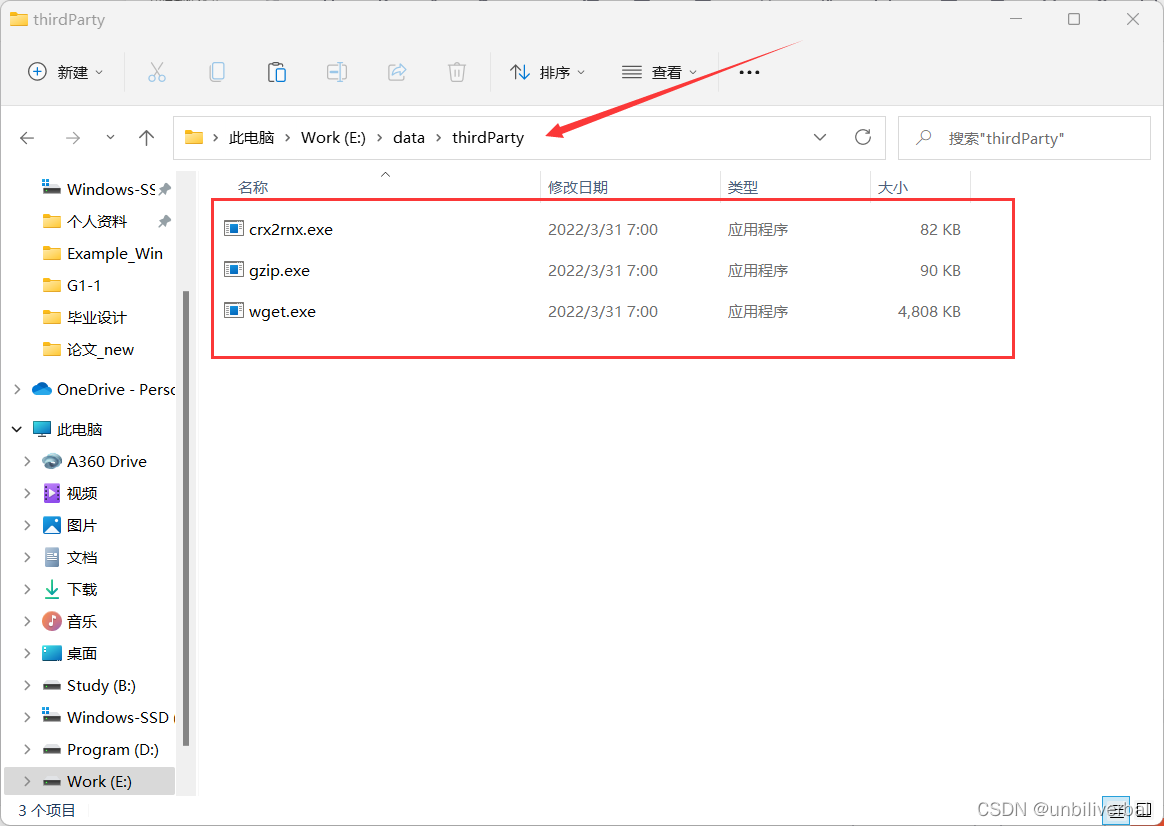
Task: Click the crx2rnx.exe application icon
Action: pos(234,229)
